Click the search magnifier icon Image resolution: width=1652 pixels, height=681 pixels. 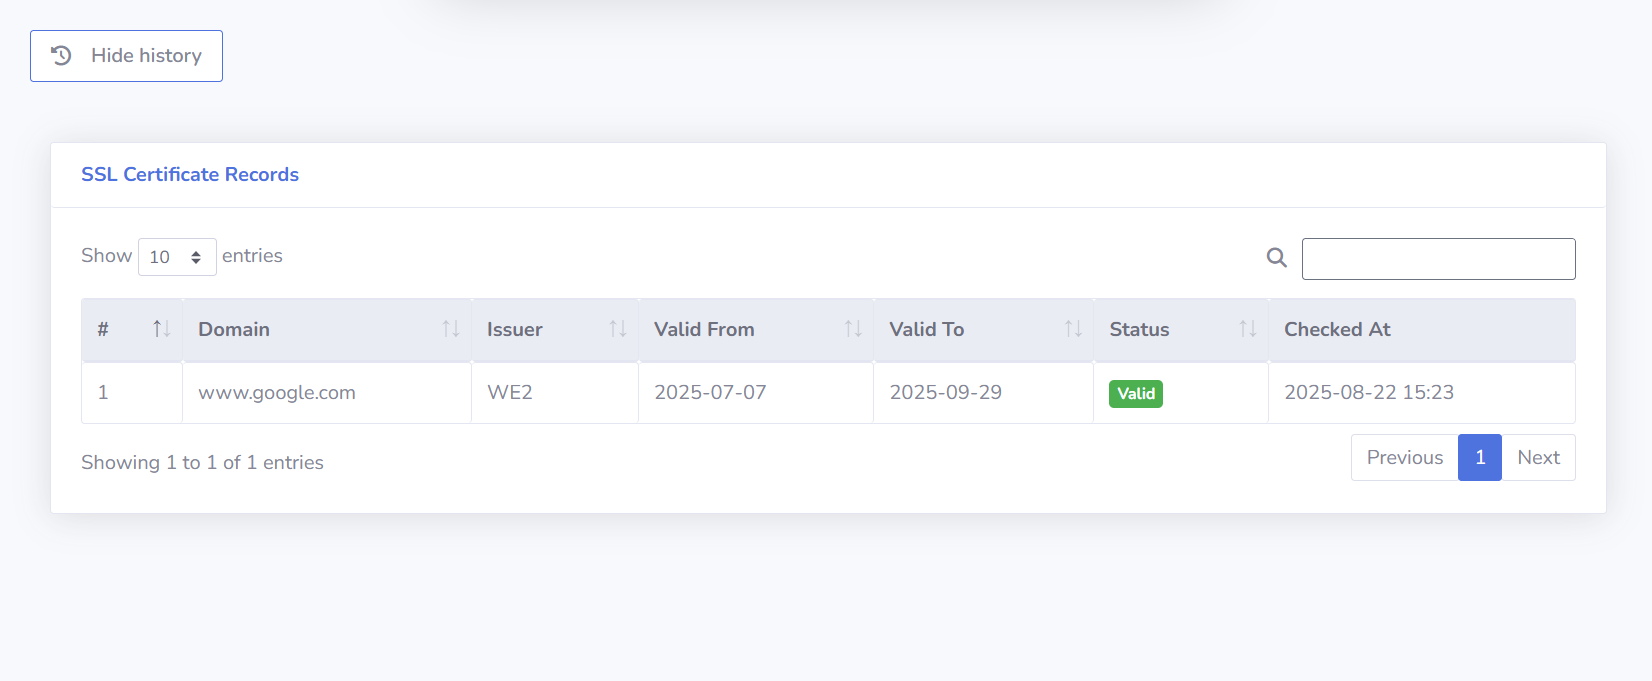pyautogui.click(x=1276, y=258)
